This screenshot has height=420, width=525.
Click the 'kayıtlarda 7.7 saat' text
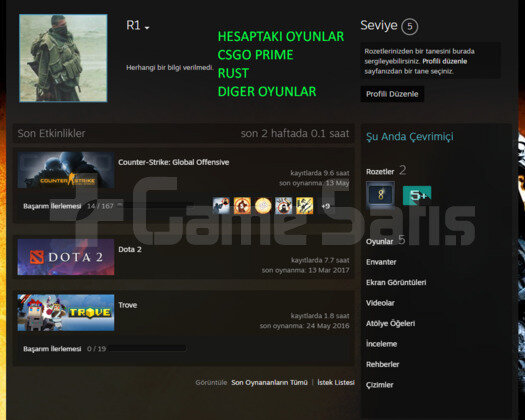(x=320, y=260)
